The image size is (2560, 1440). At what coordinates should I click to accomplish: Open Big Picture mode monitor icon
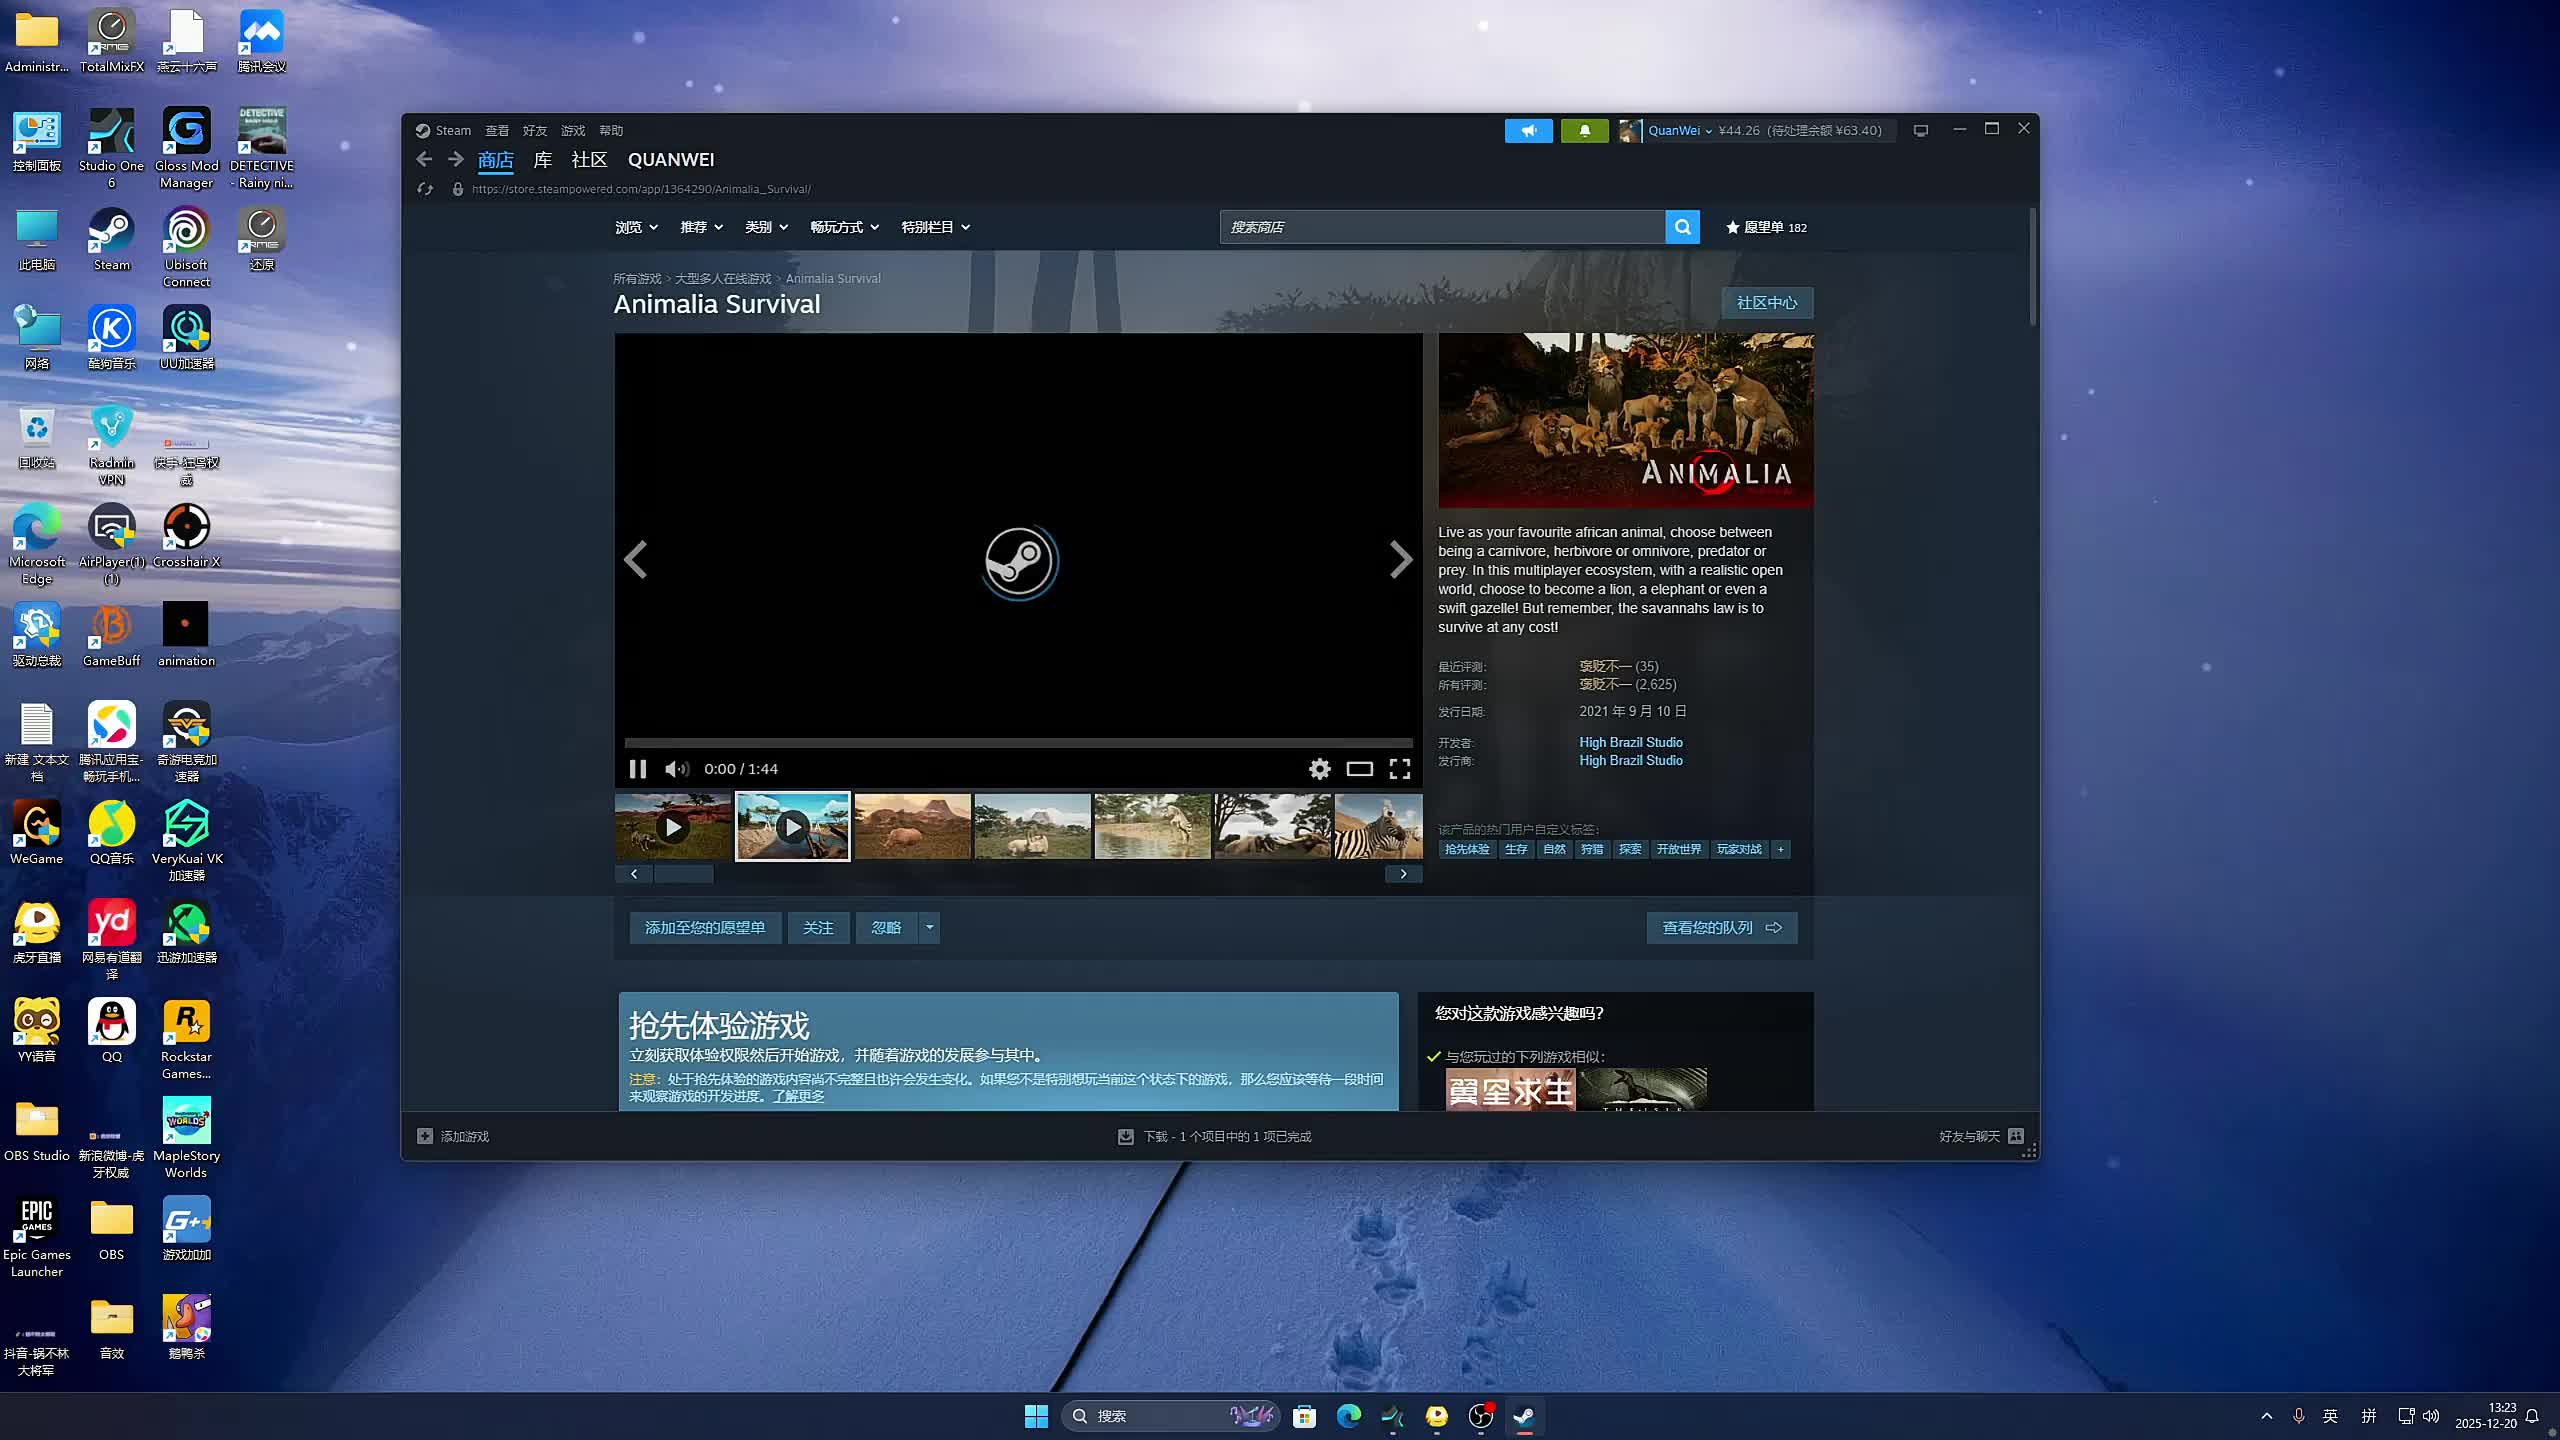point(1920,131)
